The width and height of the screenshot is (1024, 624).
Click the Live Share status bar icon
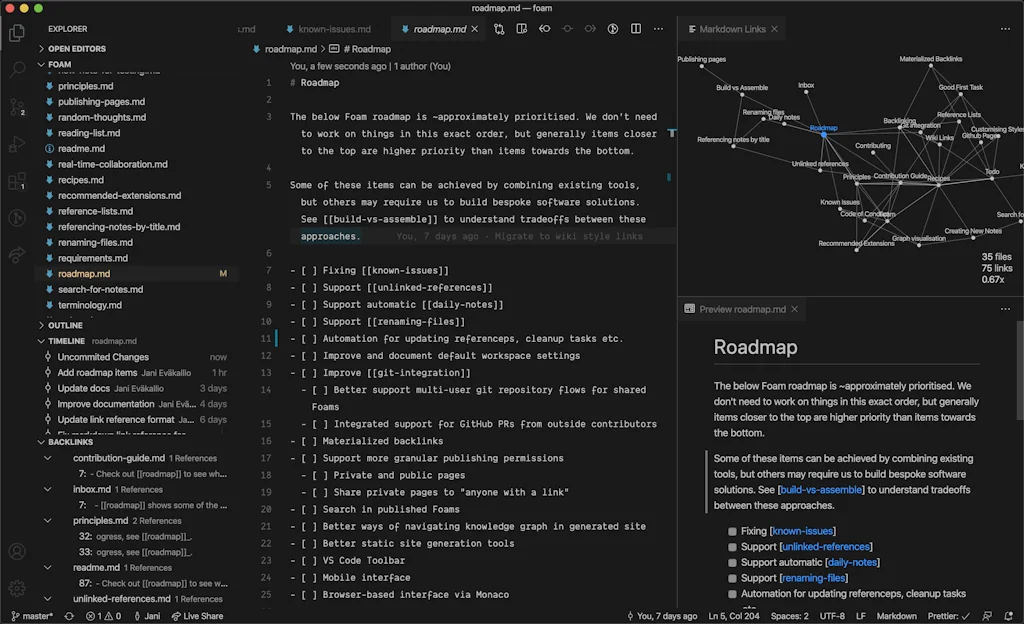[x=198, y=616]
